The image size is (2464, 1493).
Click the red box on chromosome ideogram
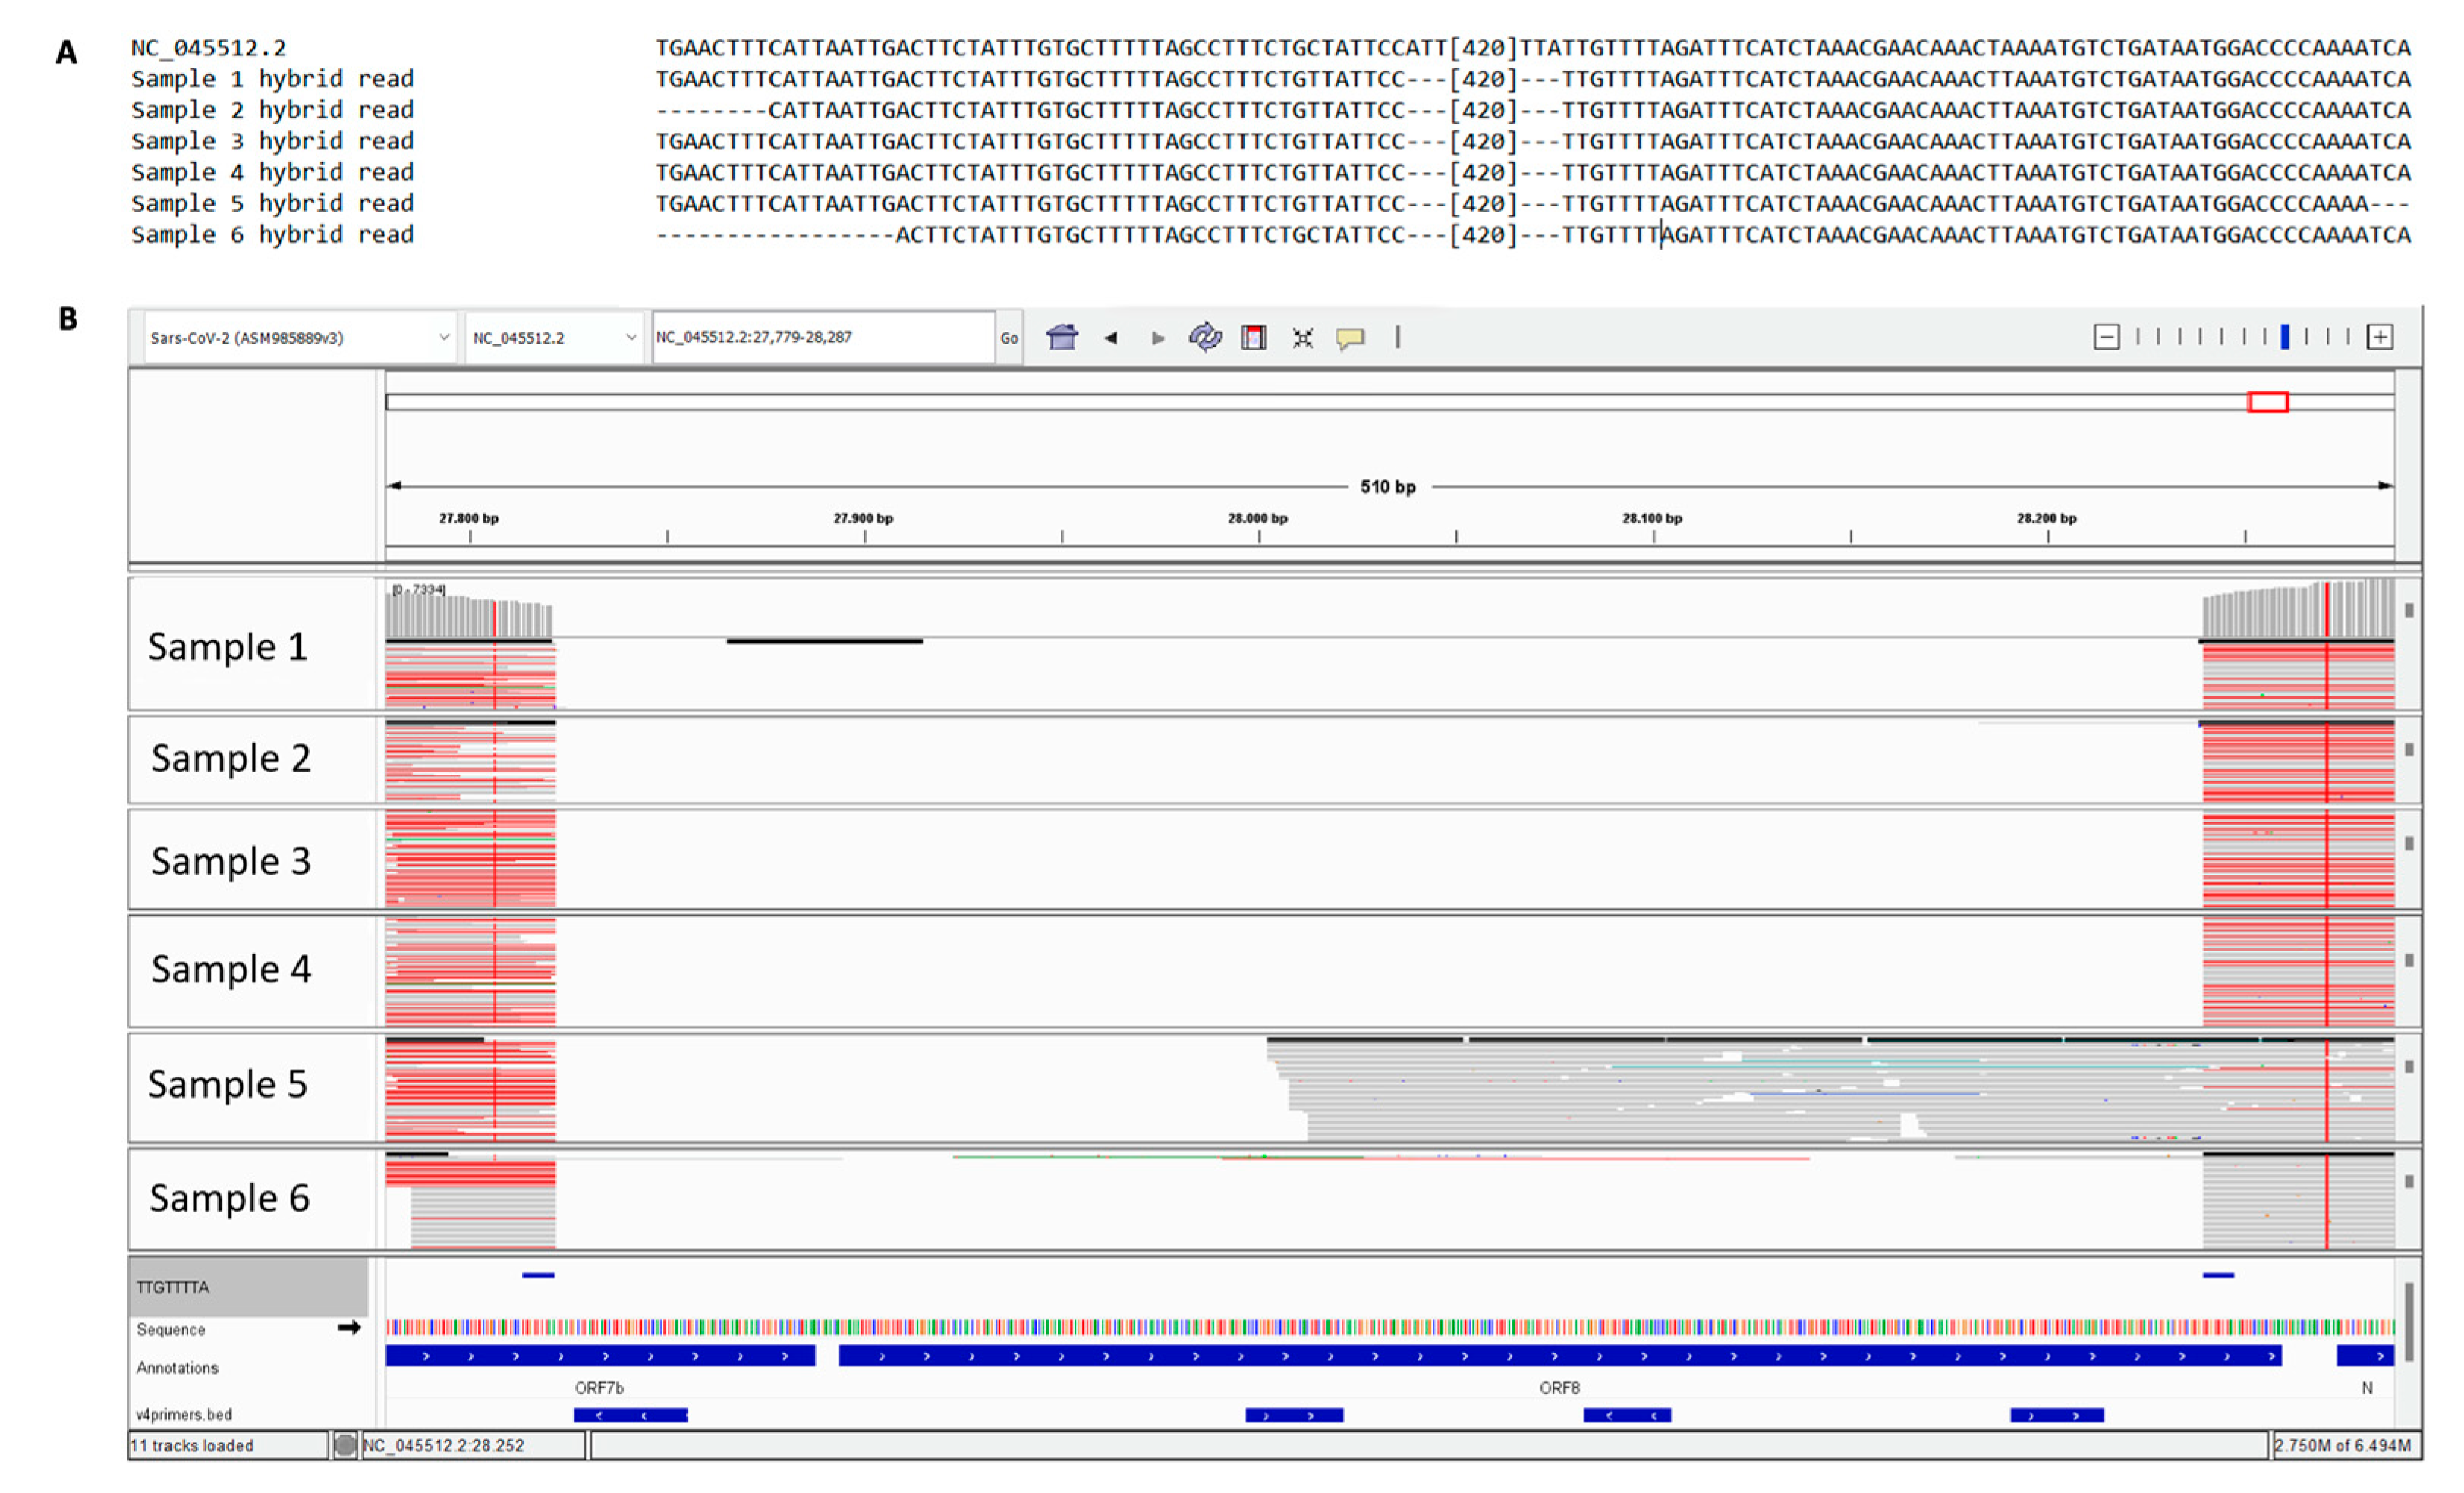pos(2267,402)
